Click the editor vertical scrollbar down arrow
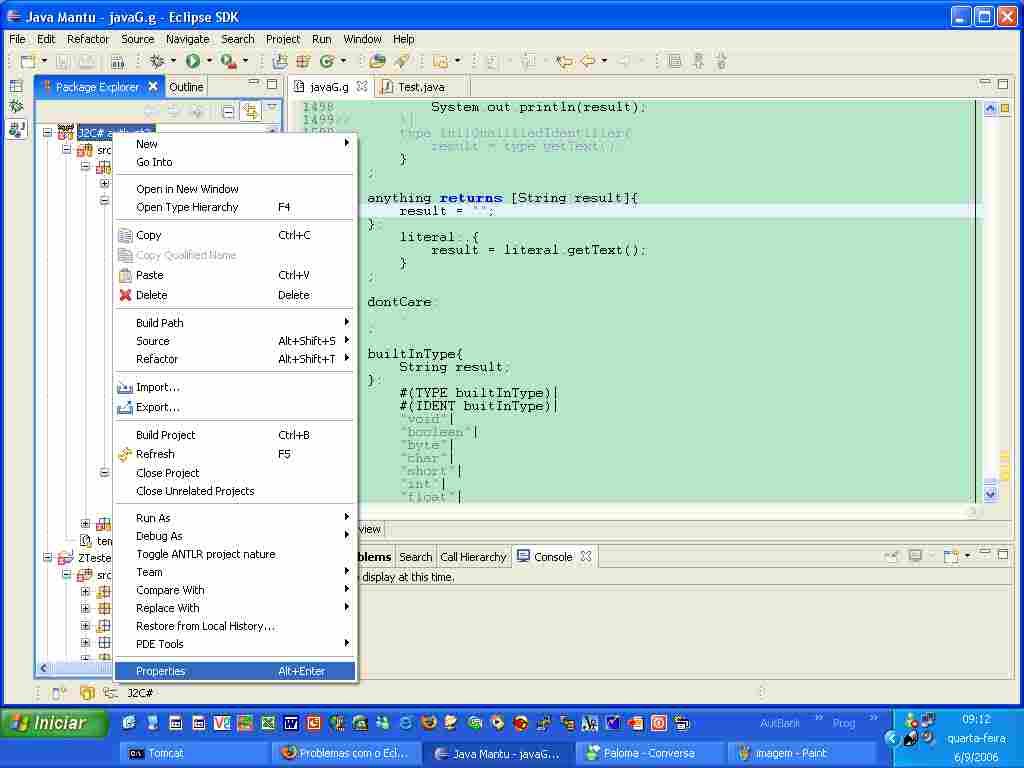Screen dimensions: 1024x768 (x=990, y=494)
